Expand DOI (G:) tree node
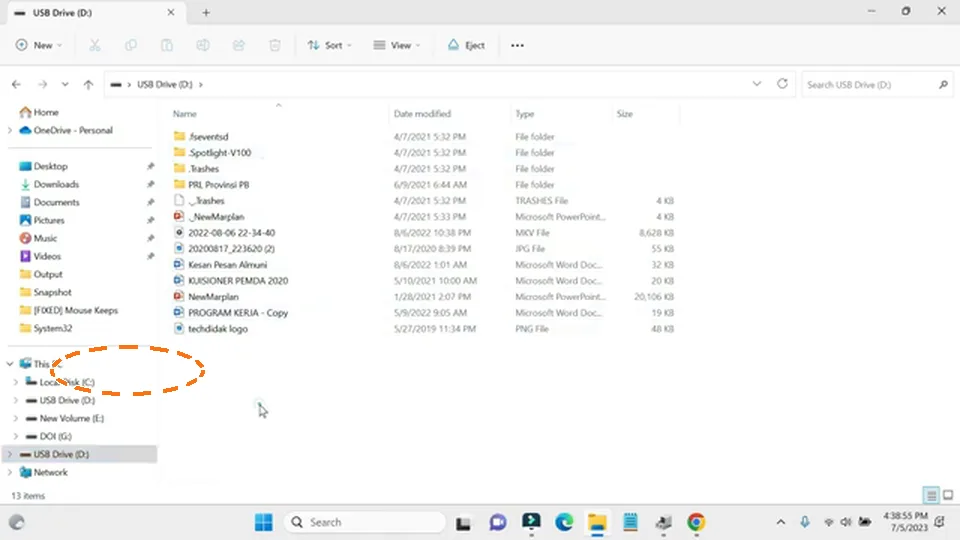Image resolution: width=960 pixels, height=540 pixels. click(16, 437)
